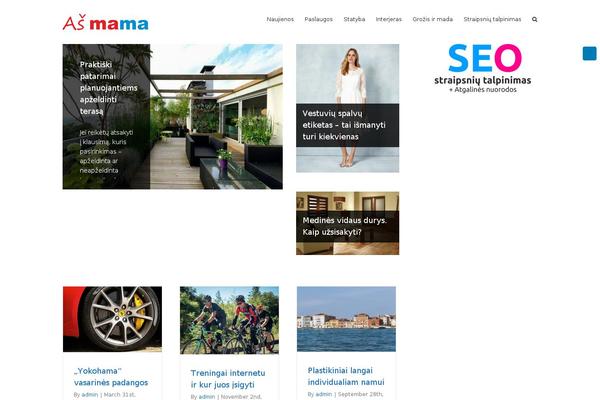Click the search magnifier icon in navigation

[534, 20]
